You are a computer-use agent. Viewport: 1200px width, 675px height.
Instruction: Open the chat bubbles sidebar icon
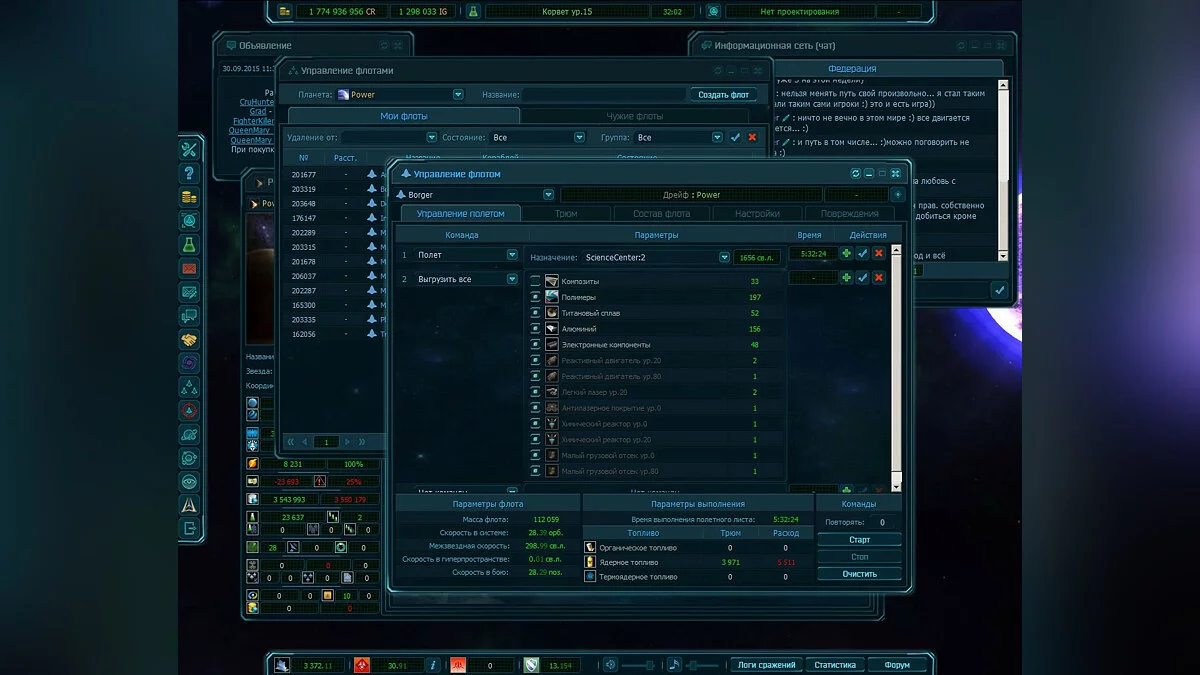point(189,315)
